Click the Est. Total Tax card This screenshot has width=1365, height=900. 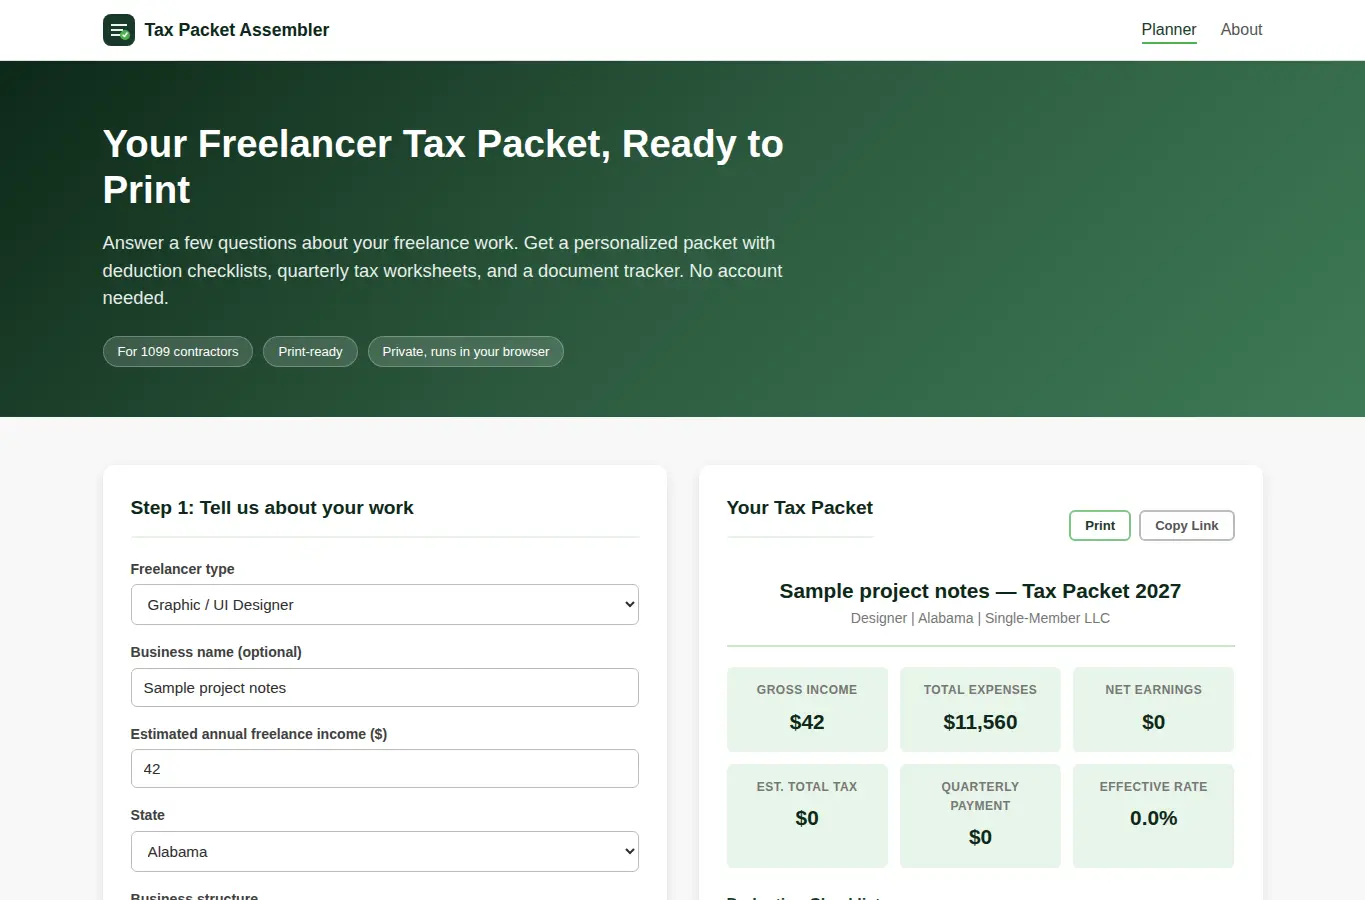click(x=807, y=816)
